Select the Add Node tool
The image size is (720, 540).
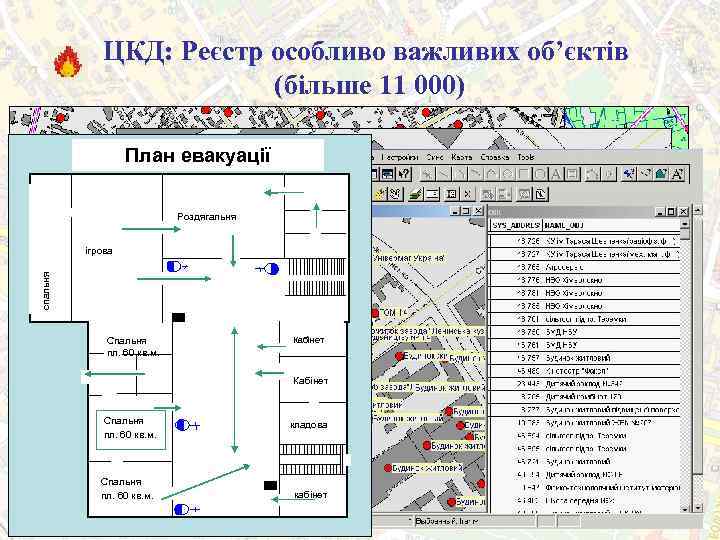pos(609,174)
